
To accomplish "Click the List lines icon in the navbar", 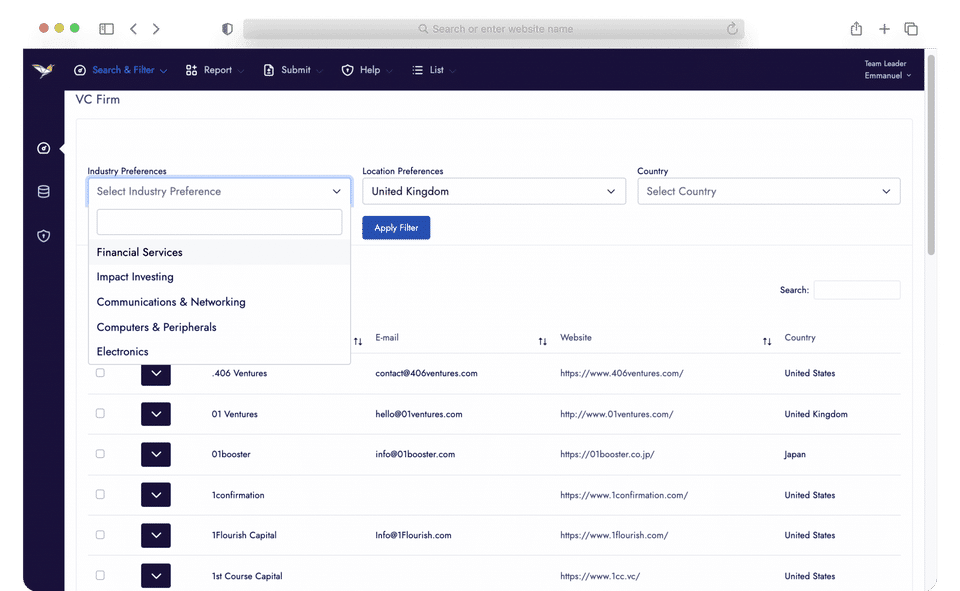I will pos(418,70).
